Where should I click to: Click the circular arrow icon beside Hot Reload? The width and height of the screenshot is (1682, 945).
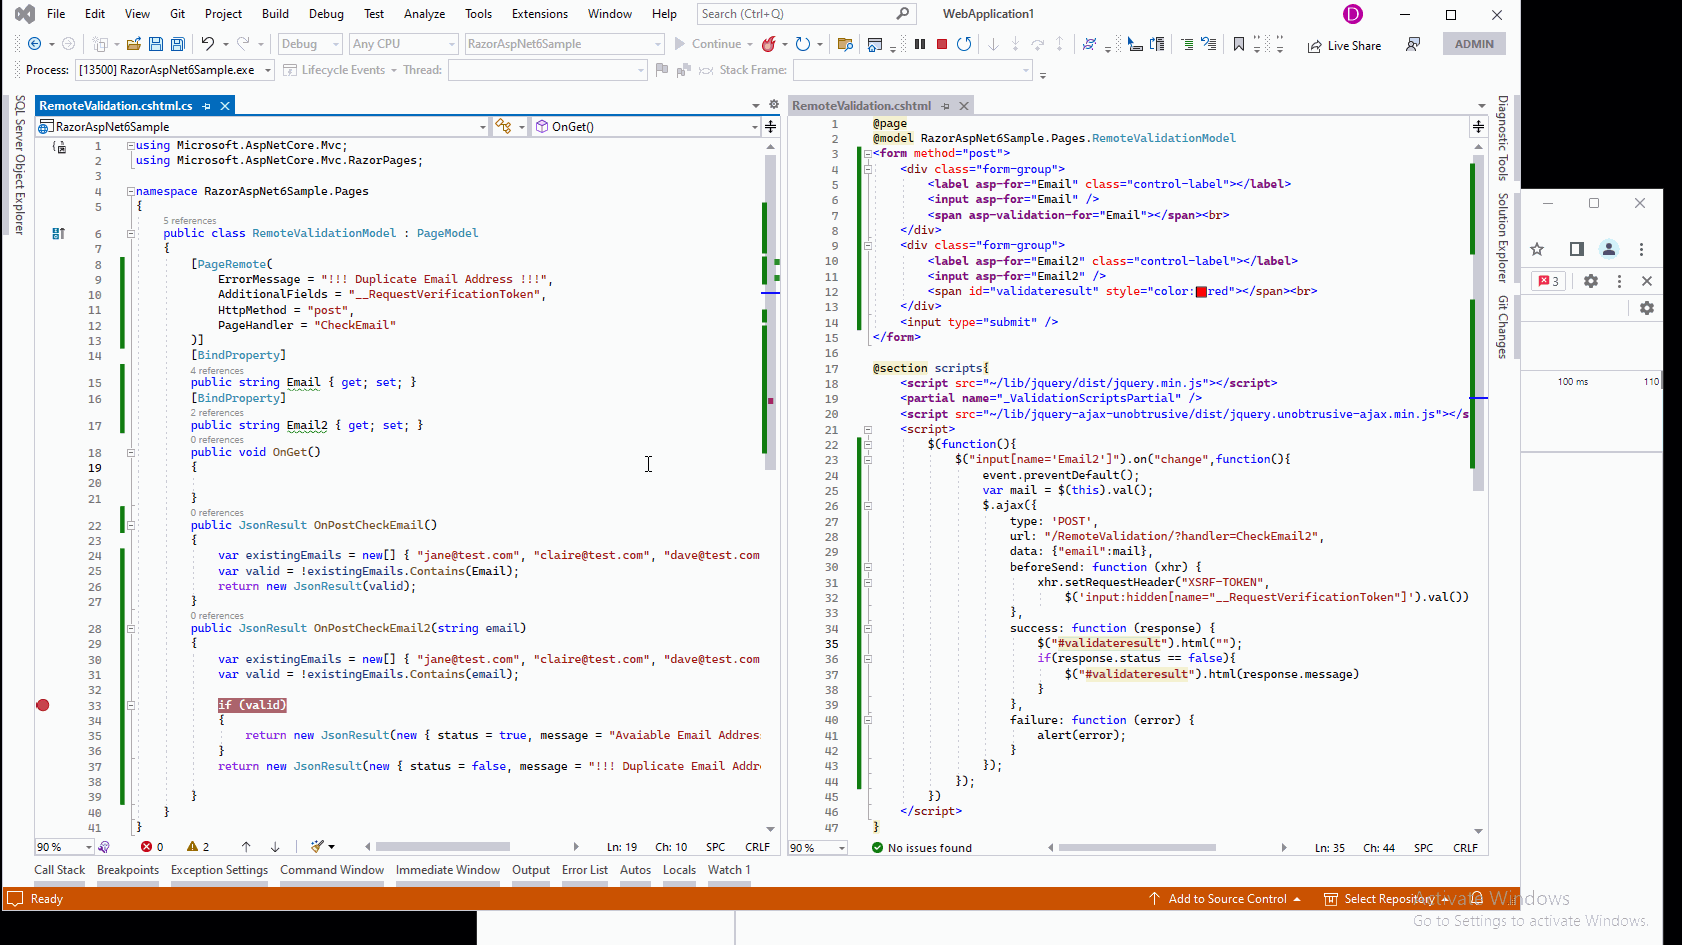[803, 44]
